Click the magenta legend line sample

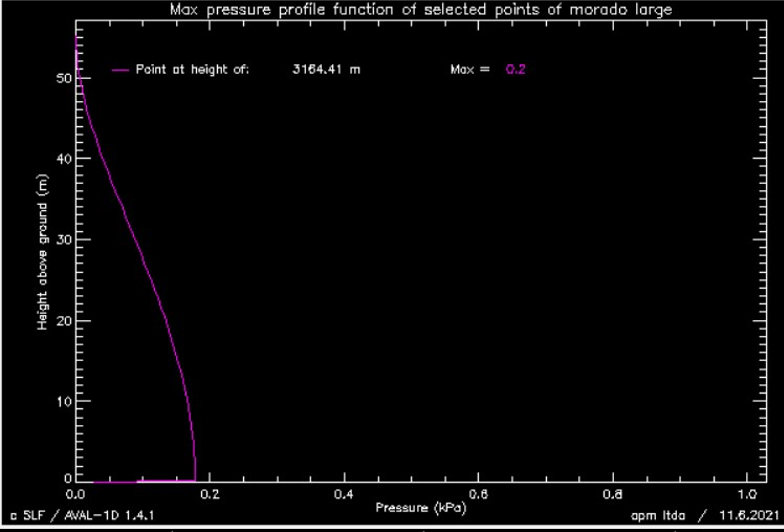pos(121,70)
